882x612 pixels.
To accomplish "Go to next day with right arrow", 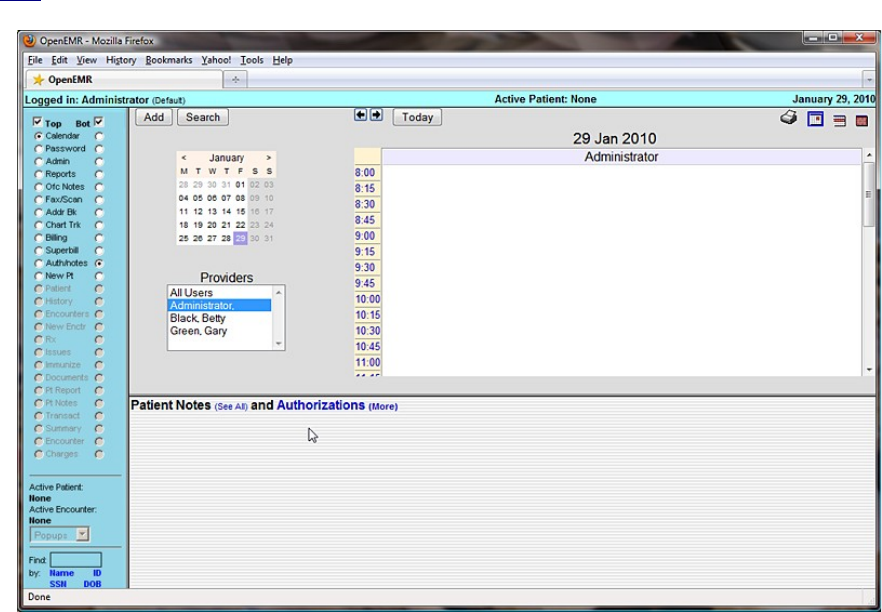I will tap(376, 115).
